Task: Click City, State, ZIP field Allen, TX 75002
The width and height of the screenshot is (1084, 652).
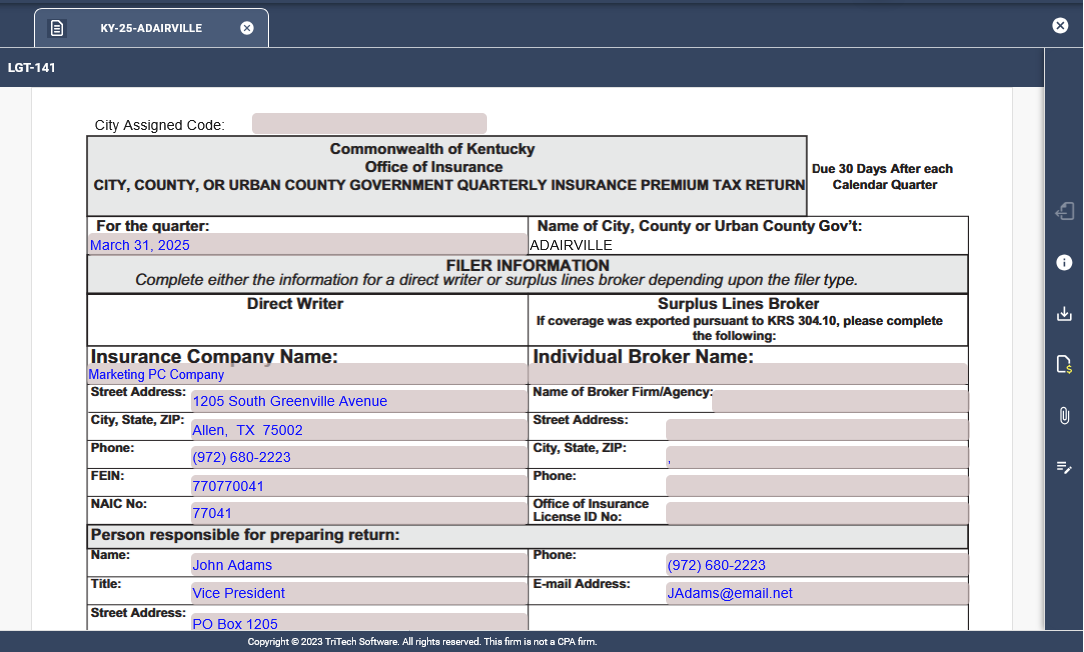Action: 359,429
